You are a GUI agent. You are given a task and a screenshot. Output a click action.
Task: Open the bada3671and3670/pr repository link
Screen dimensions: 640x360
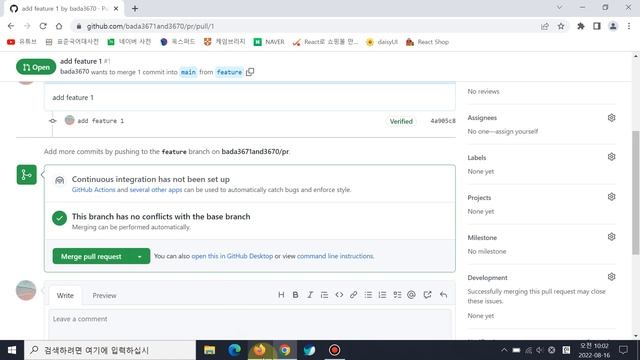point(255,151)
